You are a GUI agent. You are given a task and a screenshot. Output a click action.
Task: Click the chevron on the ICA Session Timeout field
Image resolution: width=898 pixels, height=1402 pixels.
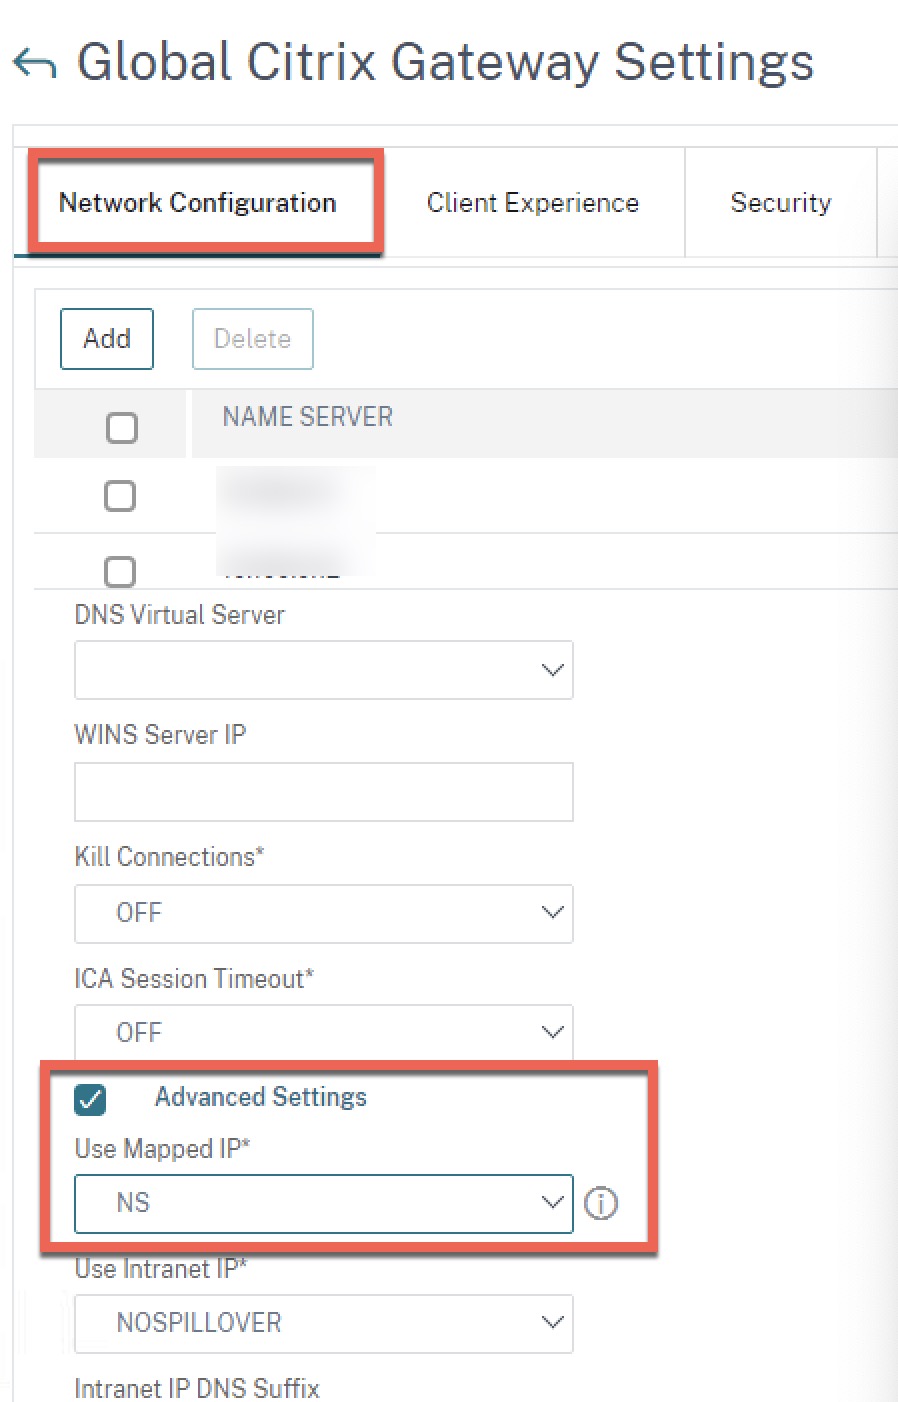(x=552, y=1030)
